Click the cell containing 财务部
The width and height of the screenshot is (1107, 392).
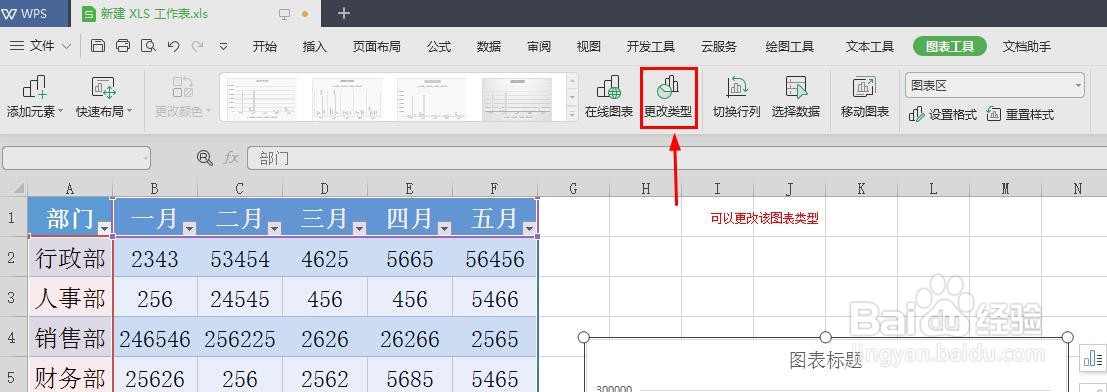click(x=70, y=378)
